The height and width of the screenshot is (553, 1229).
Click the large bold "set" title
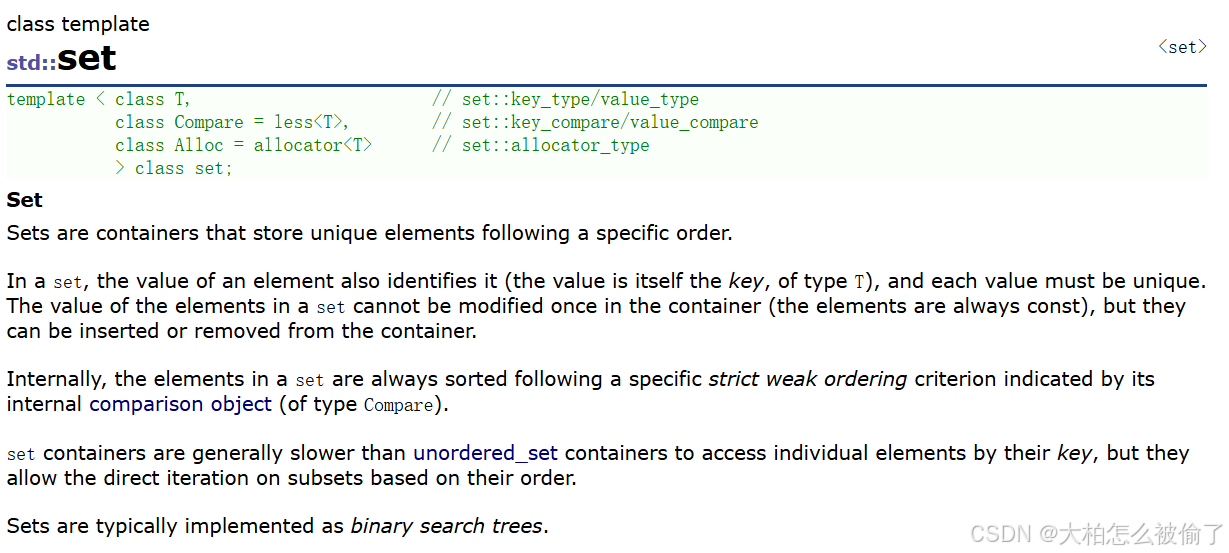coord(87,58)
